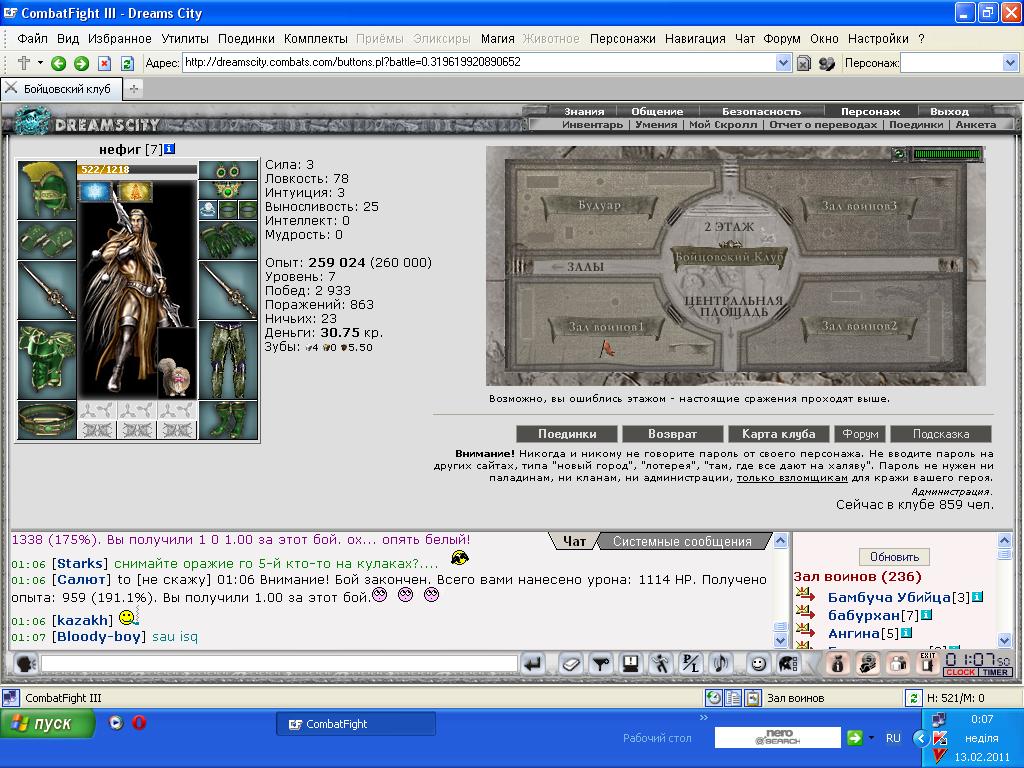Open the Поединки menu in menu bar

click(x=246, y=39)
